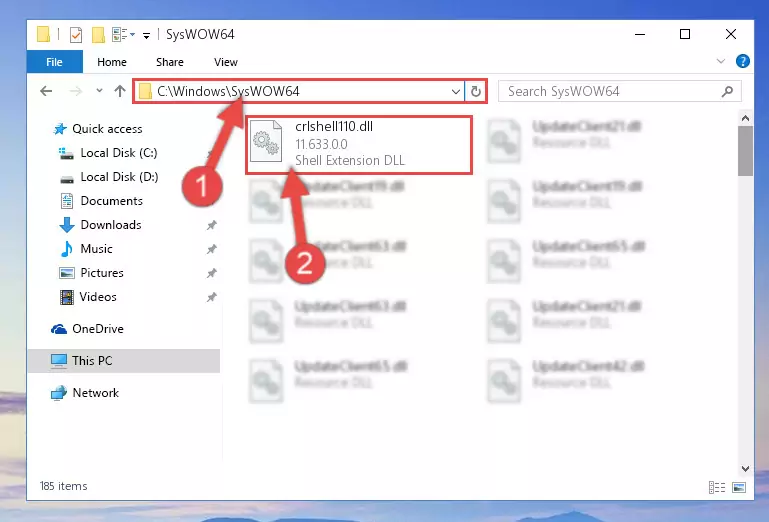769x522 pixels.
Task: Click the Pictures sidebar icon
Action: (67, 273)
